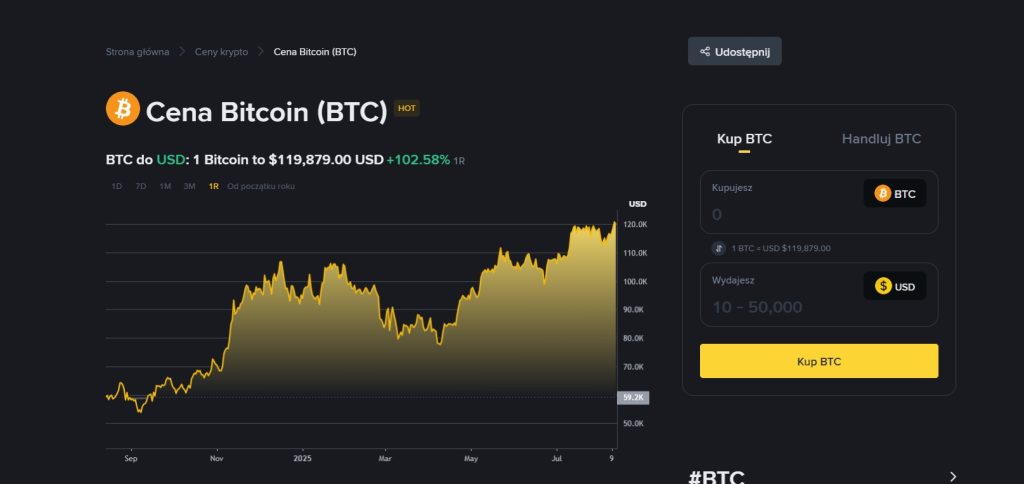Open the USD currency selector
The image size is (1024, 484).
tap(895, 286)
